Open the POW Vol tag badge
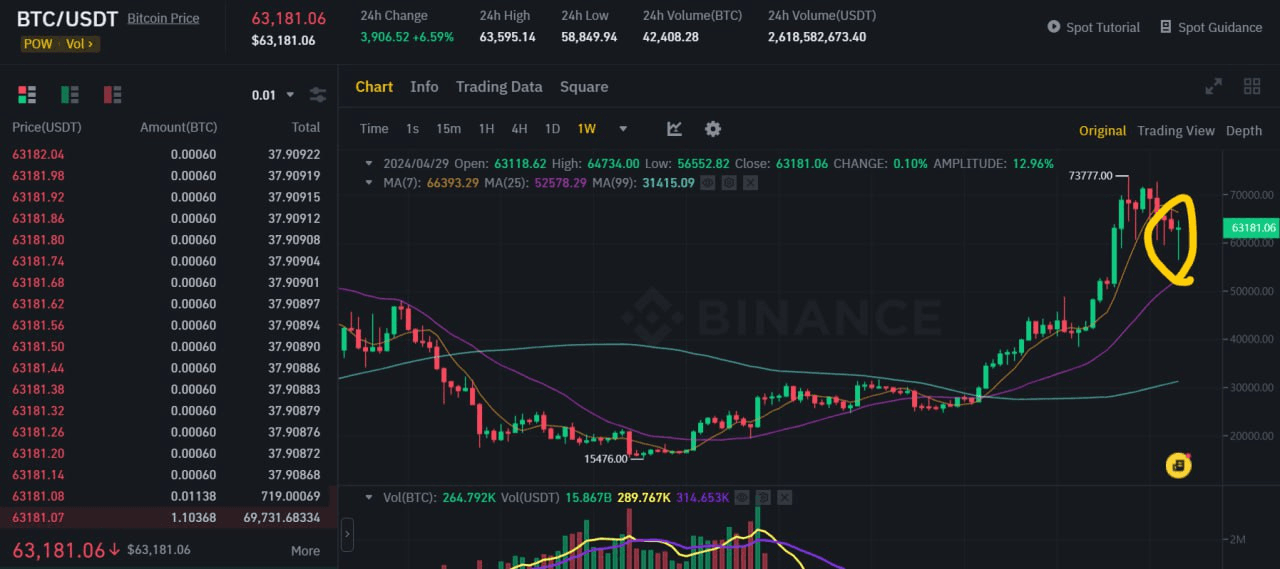The image size is (1280, 569). (x=60, y=44)
